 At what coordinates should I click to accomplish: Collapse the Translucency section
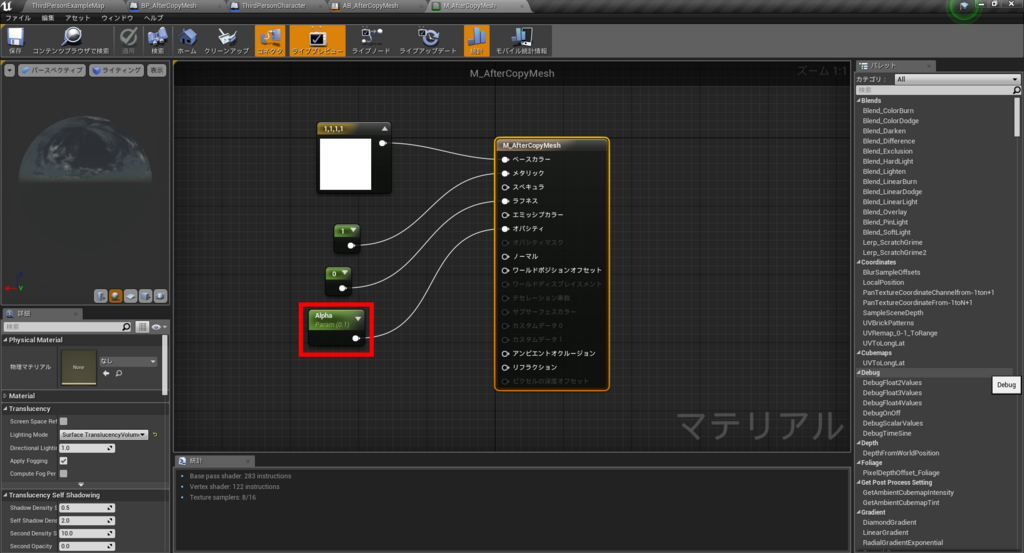point(5,409)
